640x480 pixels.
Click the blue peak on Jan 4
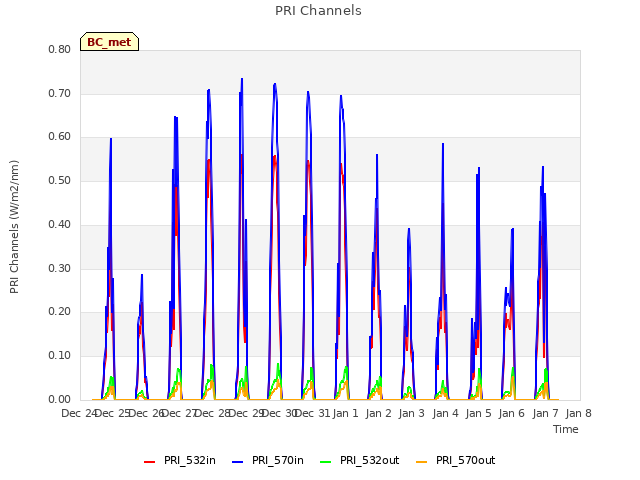coord(443,144)
